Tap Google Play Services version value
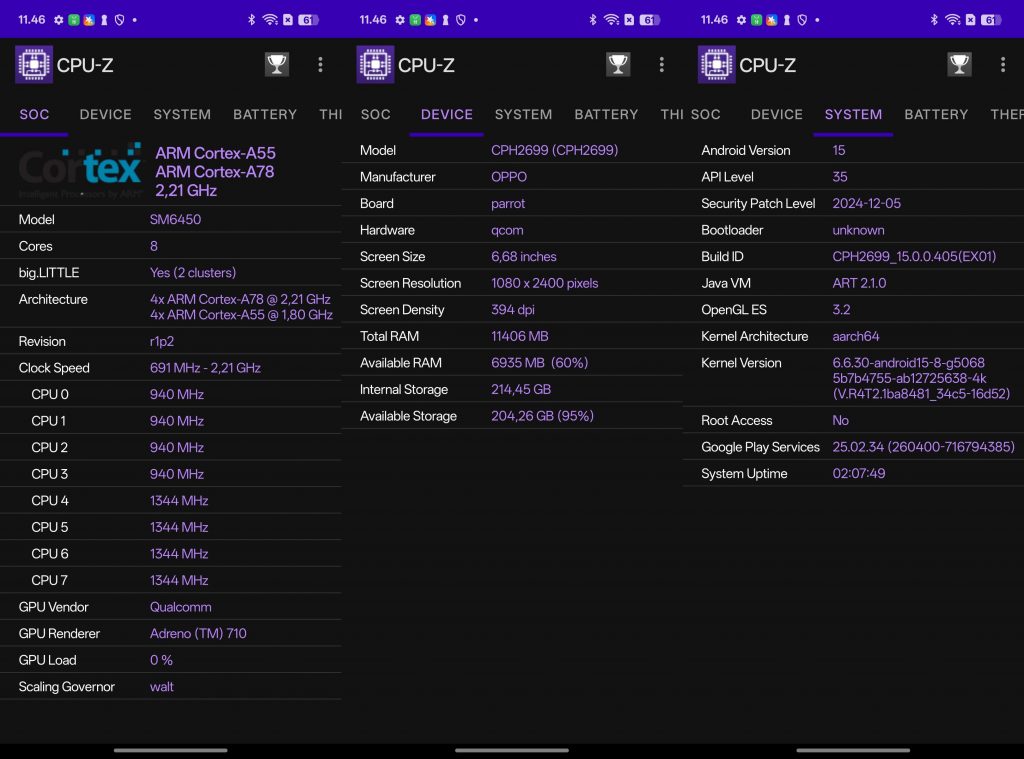Image resolution: width=1024 pixels, height=759 pixels. (x=923, y=447)
